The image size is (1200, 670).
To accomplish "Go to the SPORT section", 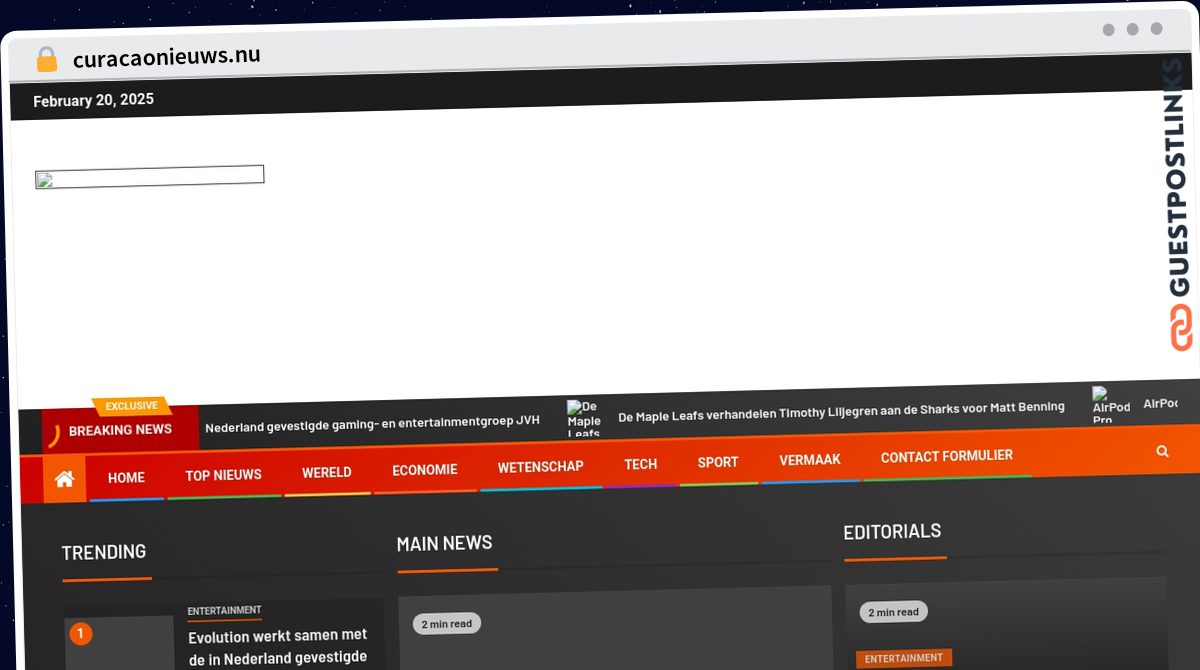I will point(718,462).
